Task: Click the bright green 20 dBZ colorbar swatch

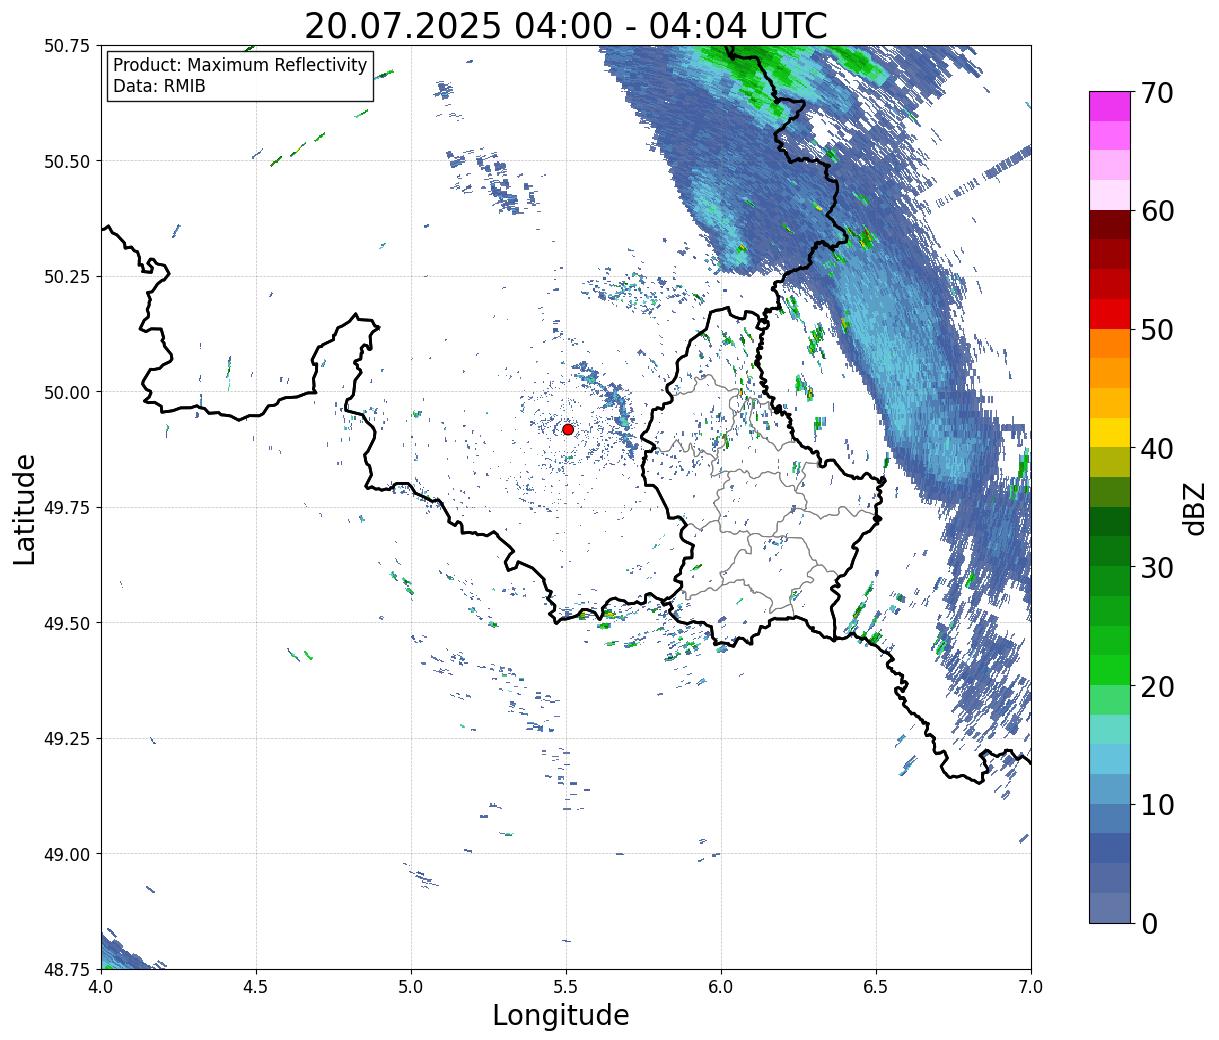Action: coord(1110,670)
